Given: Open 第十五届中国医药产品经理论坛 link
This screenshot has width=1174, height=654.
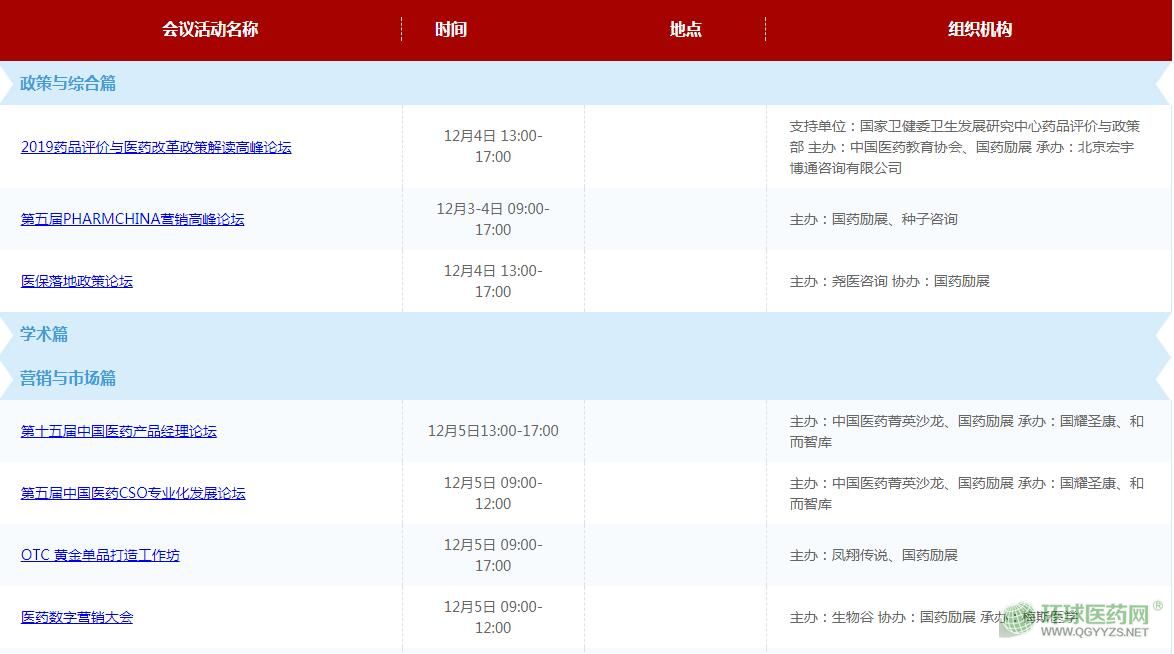Looking at the screenshot, I should tap(119, 431).
